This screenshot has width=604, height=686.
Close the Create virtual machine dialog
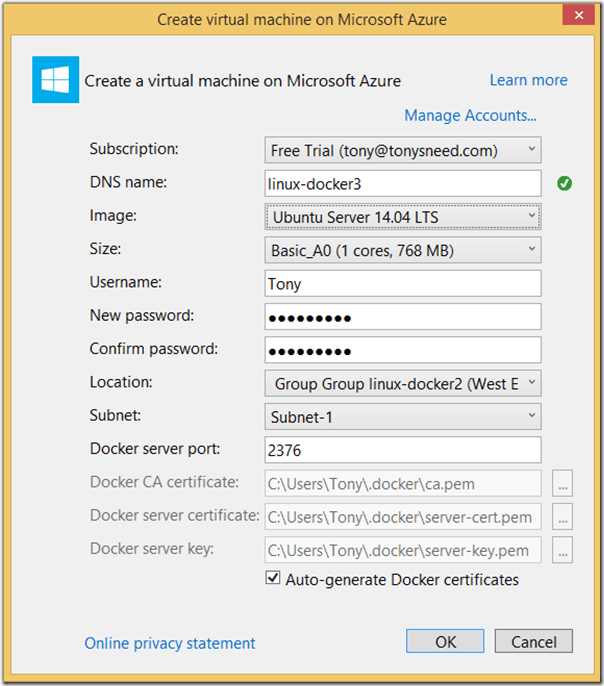(x=579, y=15)
